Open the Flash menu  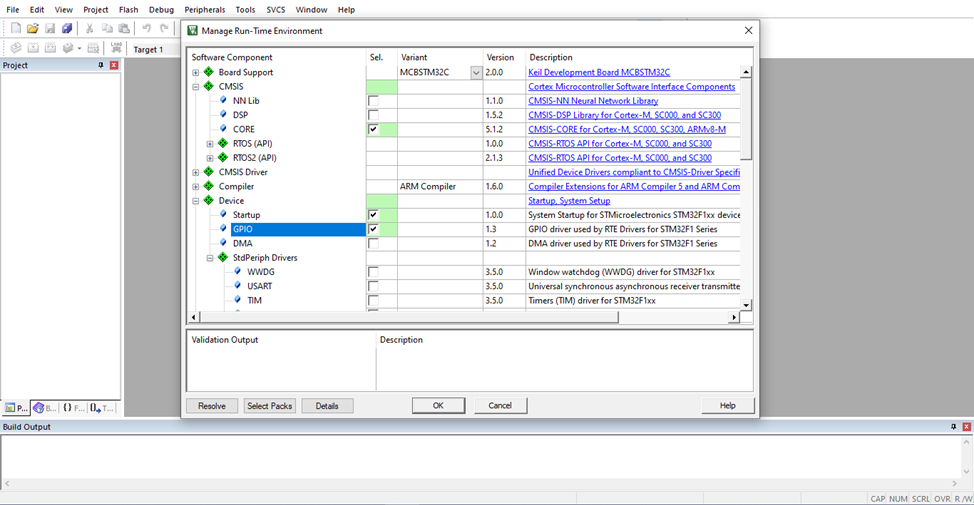[x=129, y=9]
